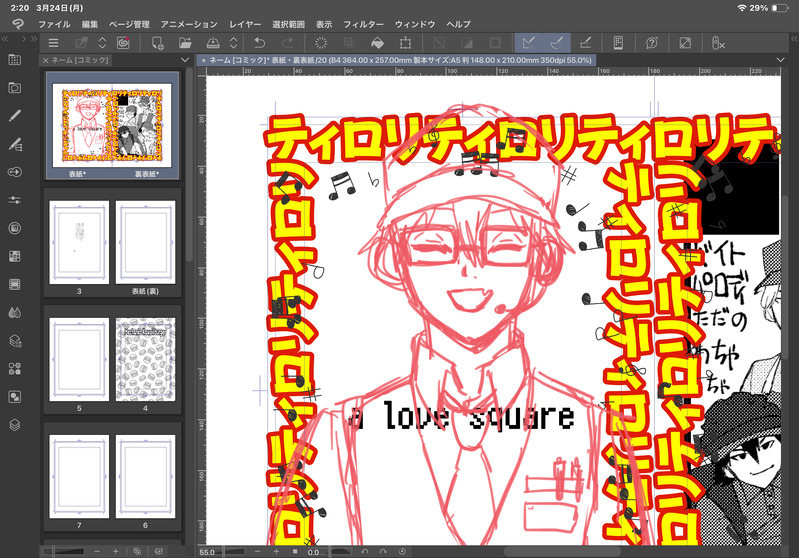The image size is (799, 558).
Task: Expand the page manager panel dropdown chevron
Action: click(184, 60)
